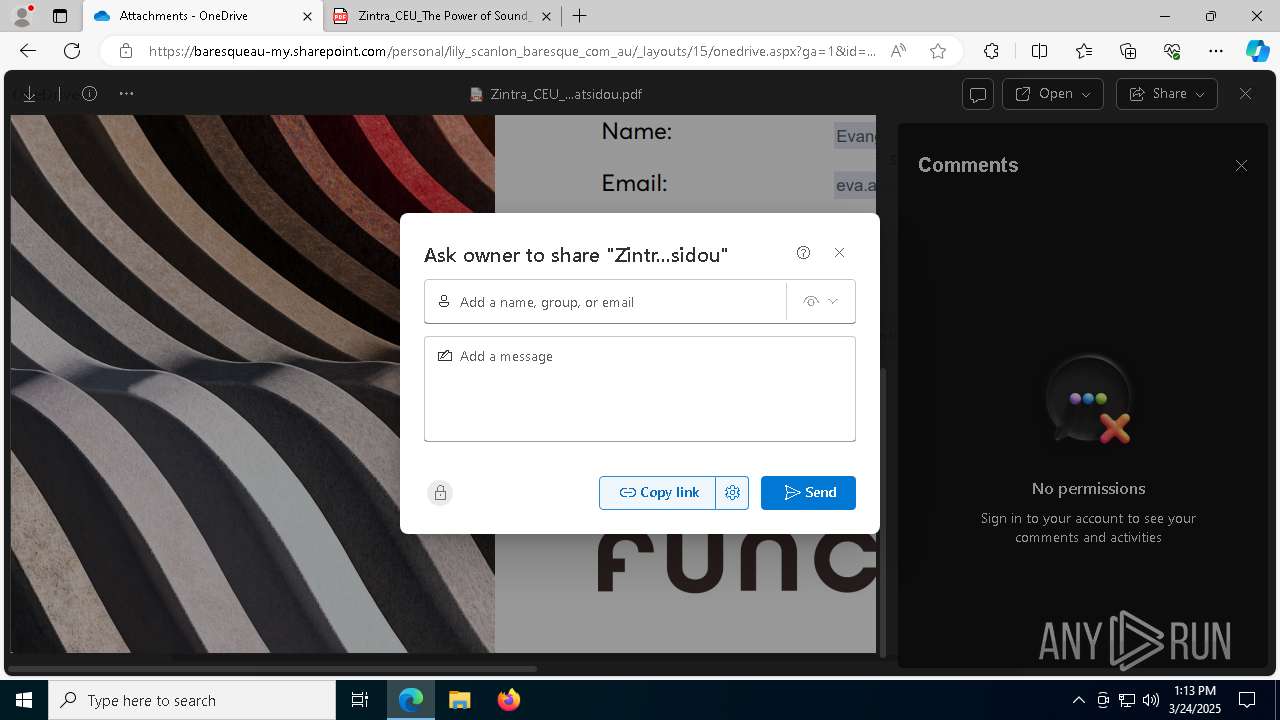
Task: Click the taskbar search box
Action: (x=192, y=700)
